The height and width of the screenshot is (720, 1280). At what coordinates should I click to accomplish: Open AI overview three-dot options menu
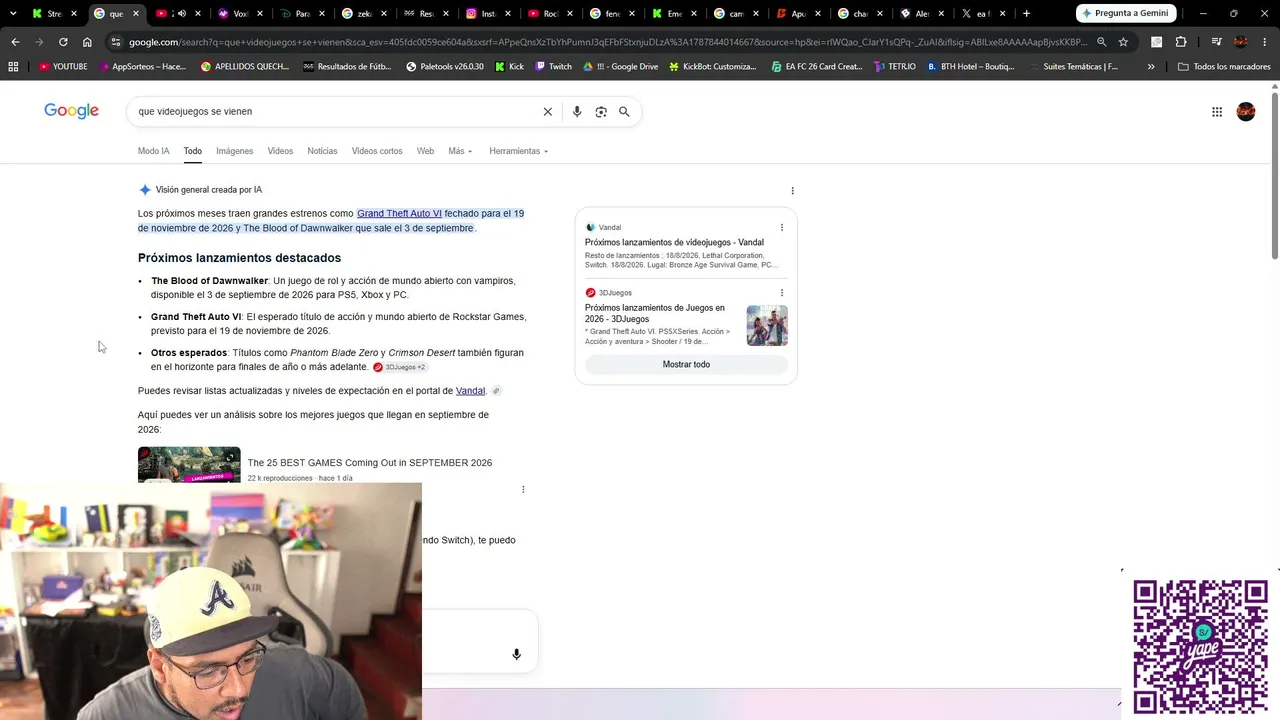click(x=792, y=191)
